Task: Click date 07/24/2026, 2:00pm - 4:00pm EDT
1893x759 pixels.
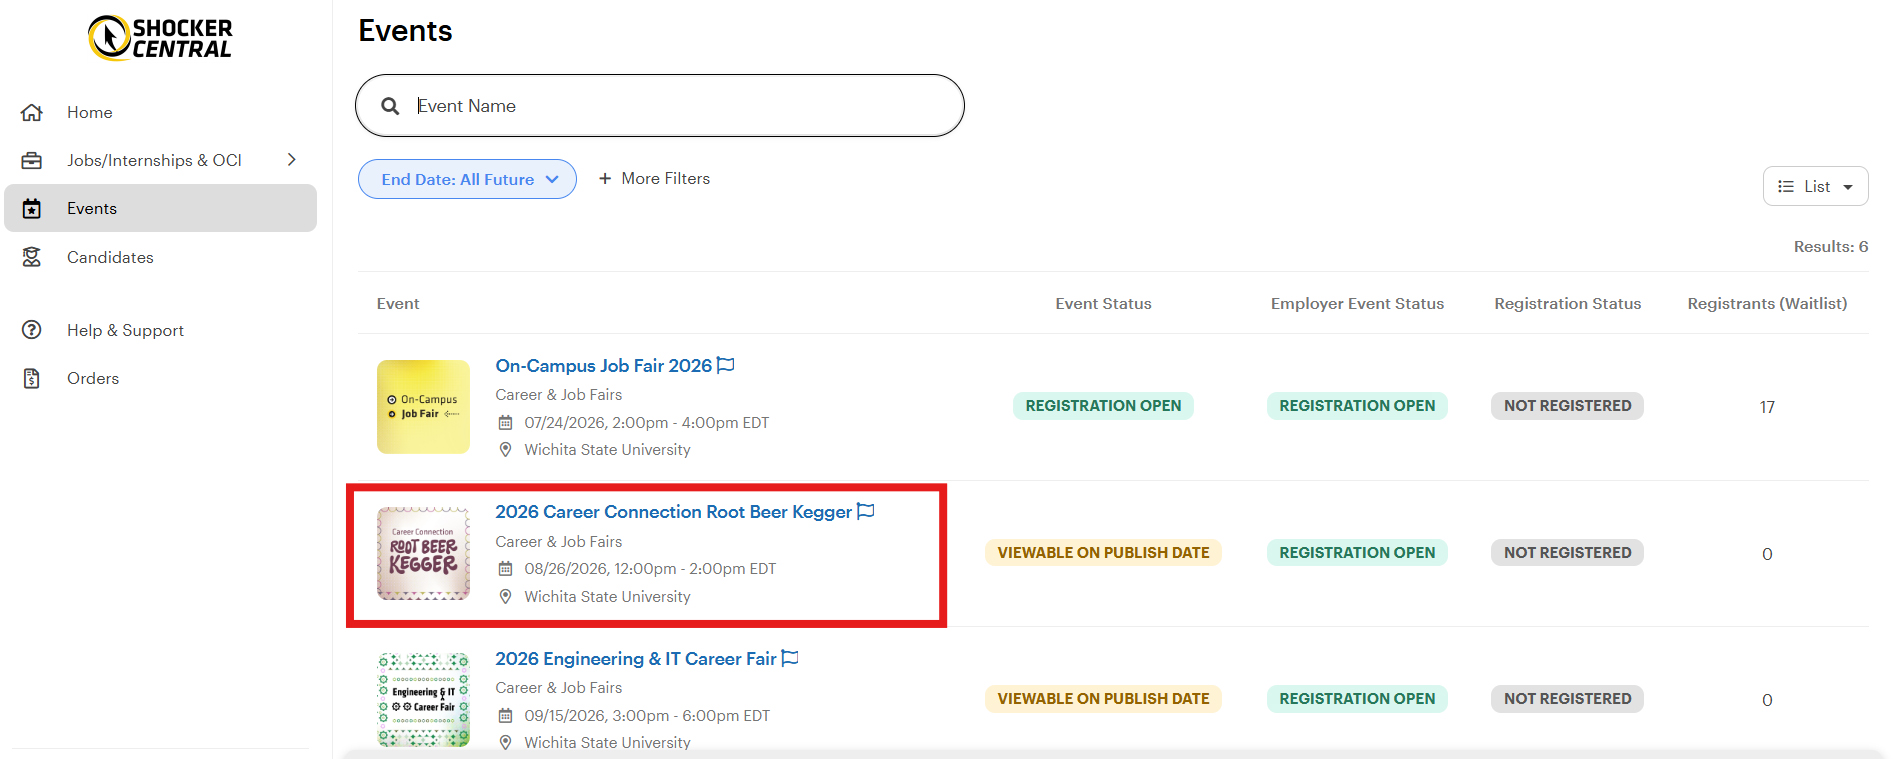Action: click(x=646, y=423)
